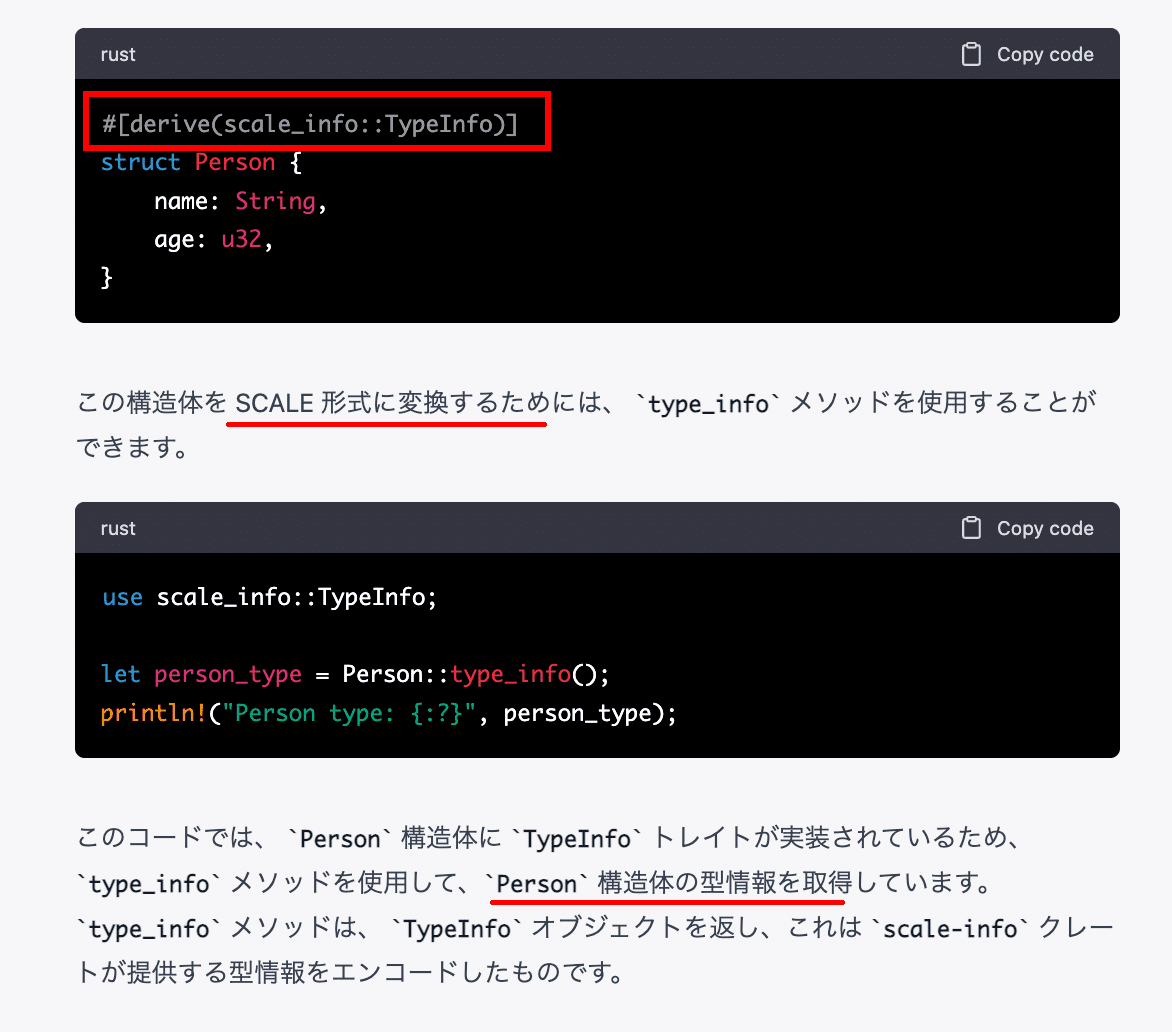Image resolution: width=1172 pixels, height=1032 pixels.
Task: Click clipboard icon in second rust block
Action: pyautogui.click(x=971, y=528)
